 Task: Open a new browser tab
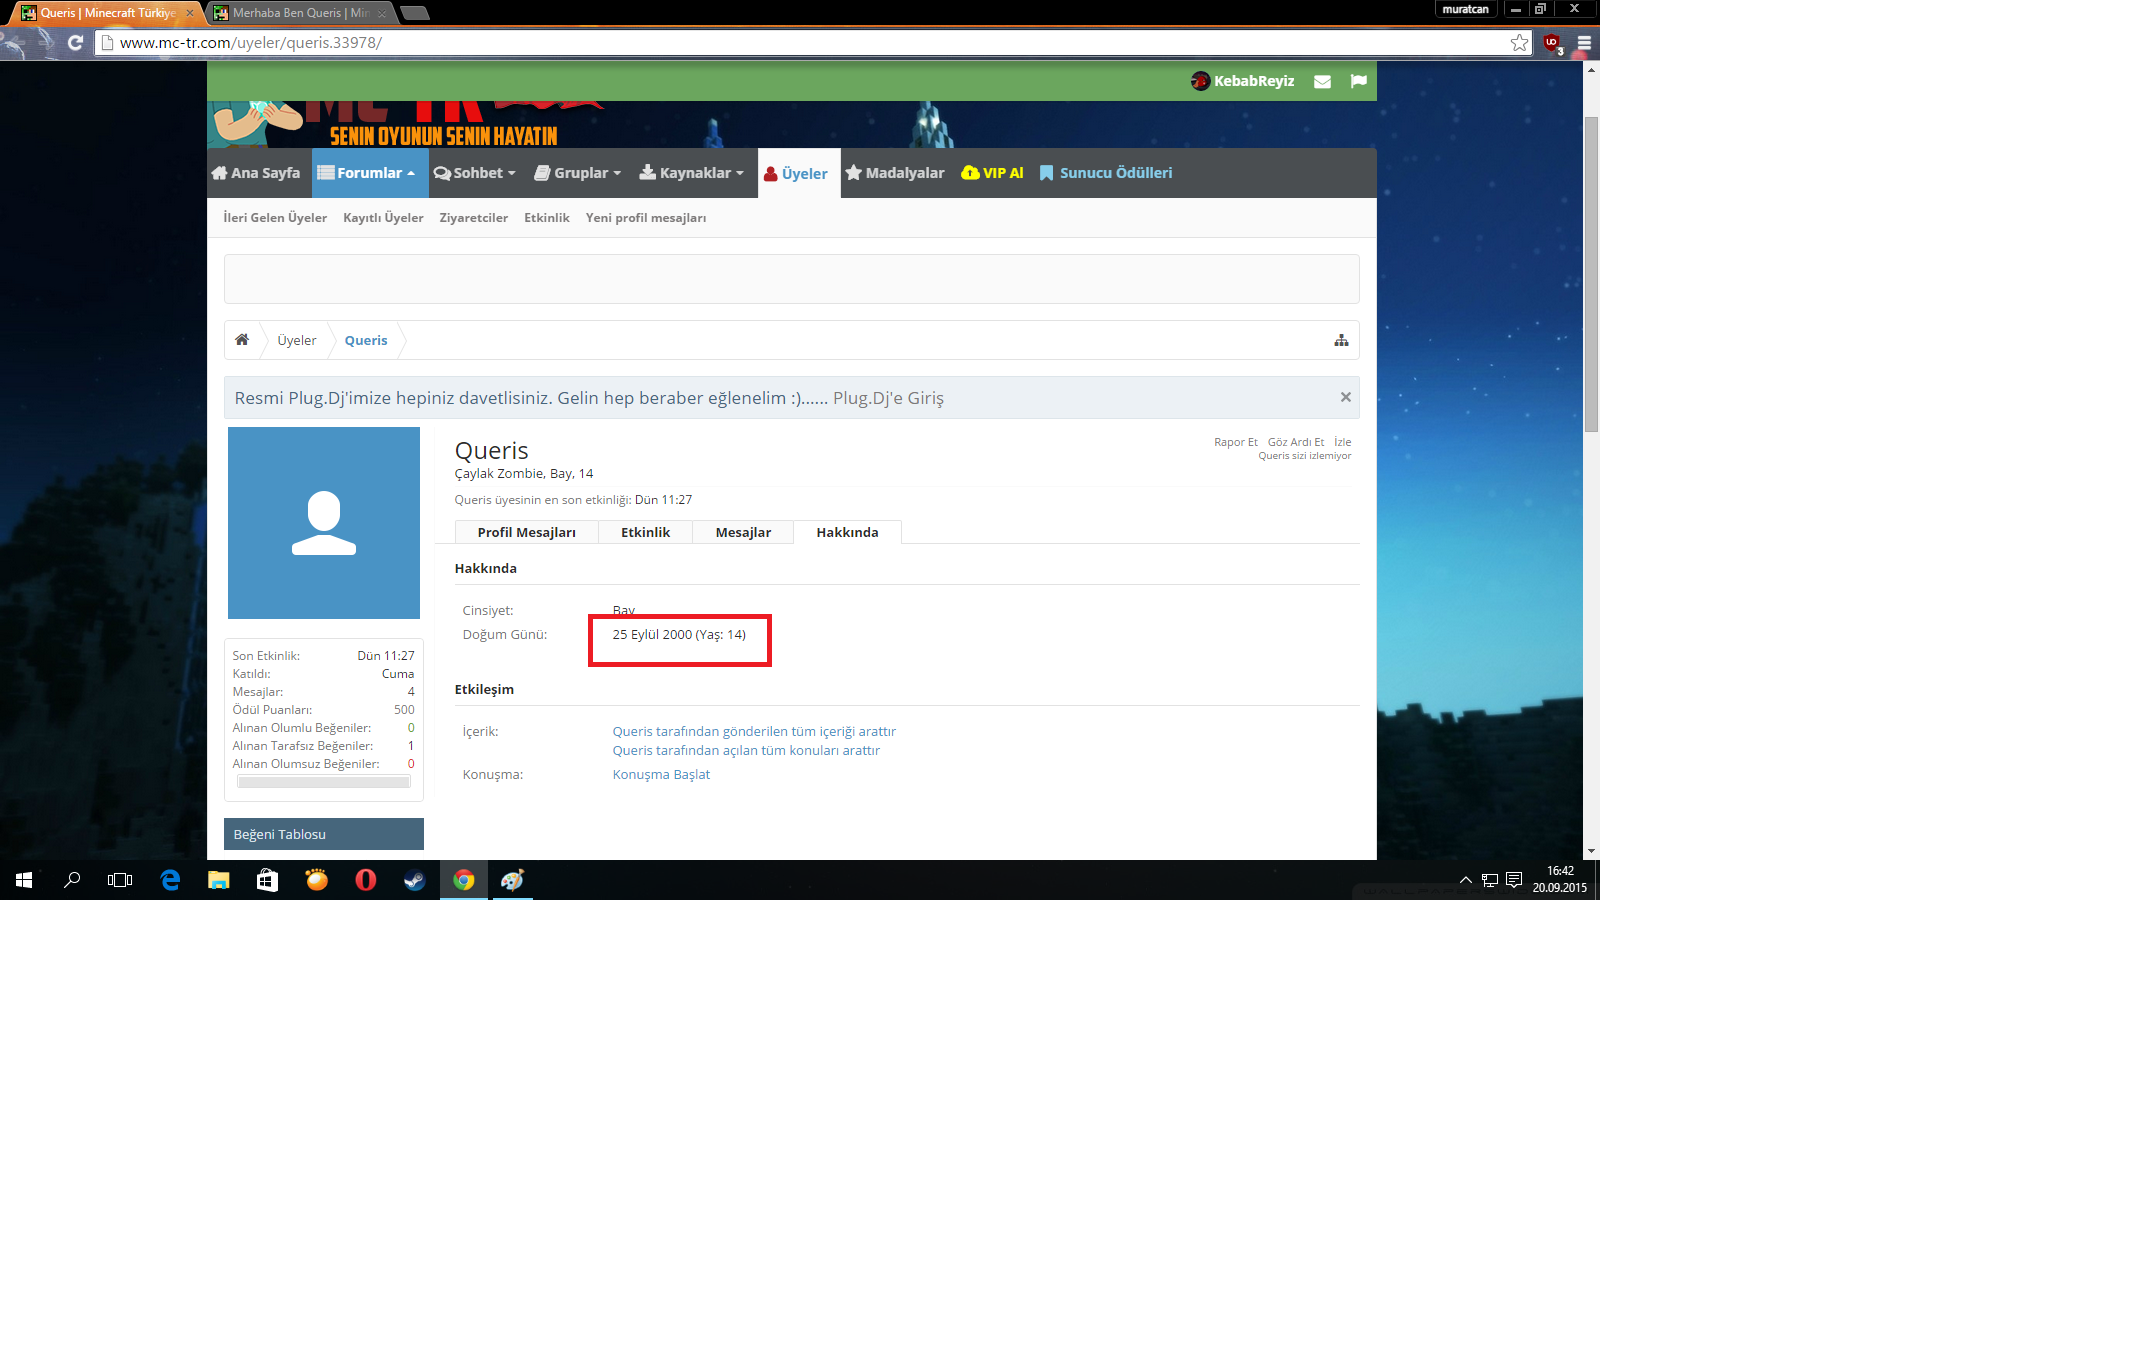pos(414,13)
